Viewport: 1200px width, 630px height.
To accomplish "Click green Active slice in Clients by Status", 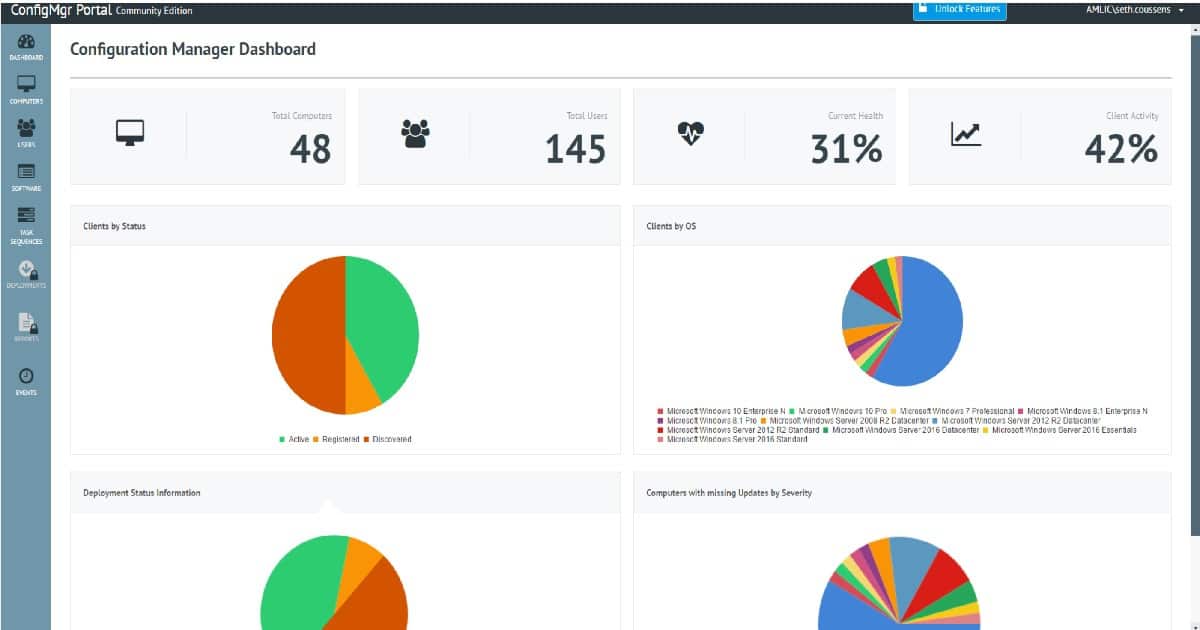I will coord(385,325).
